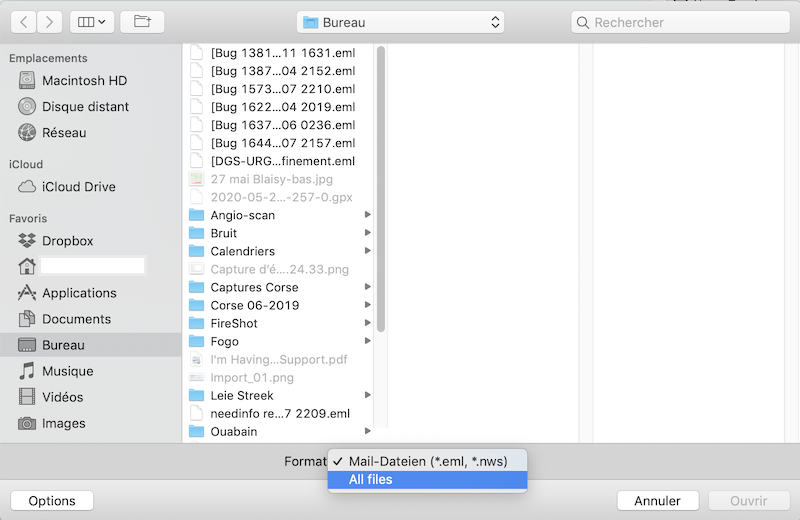This screenshot has width=800, height=520.
Task: Expand Corse 06-2019 folder arrow
Action: 367,305
